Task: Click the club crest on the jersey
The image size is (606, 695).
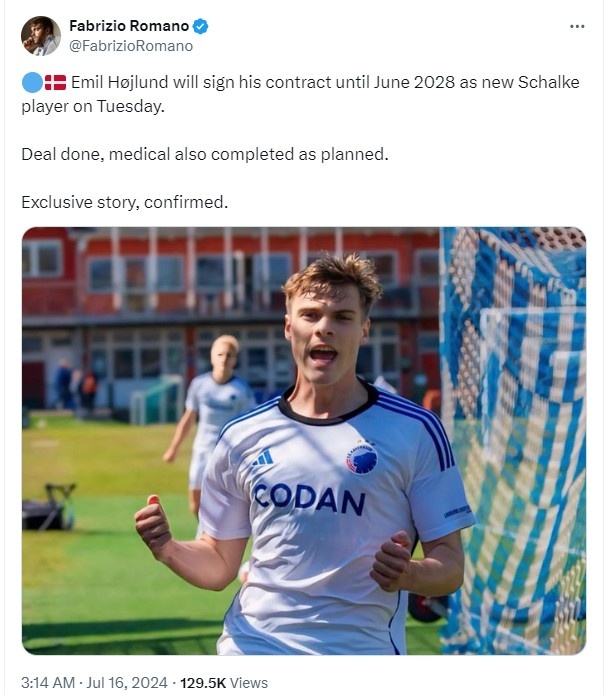Action: 361,457
